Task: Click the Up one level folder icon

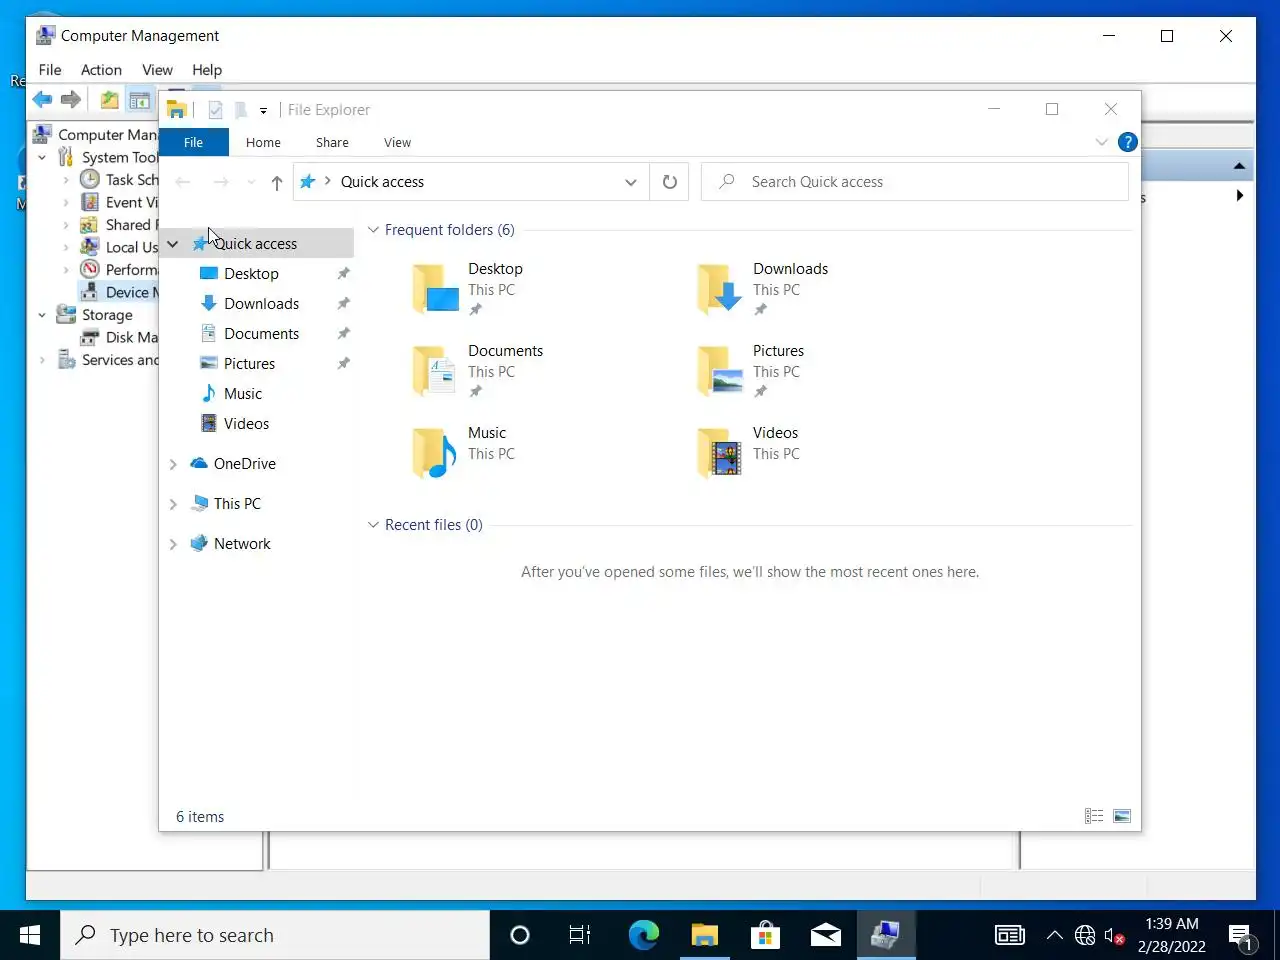Action: coord(109,99)
